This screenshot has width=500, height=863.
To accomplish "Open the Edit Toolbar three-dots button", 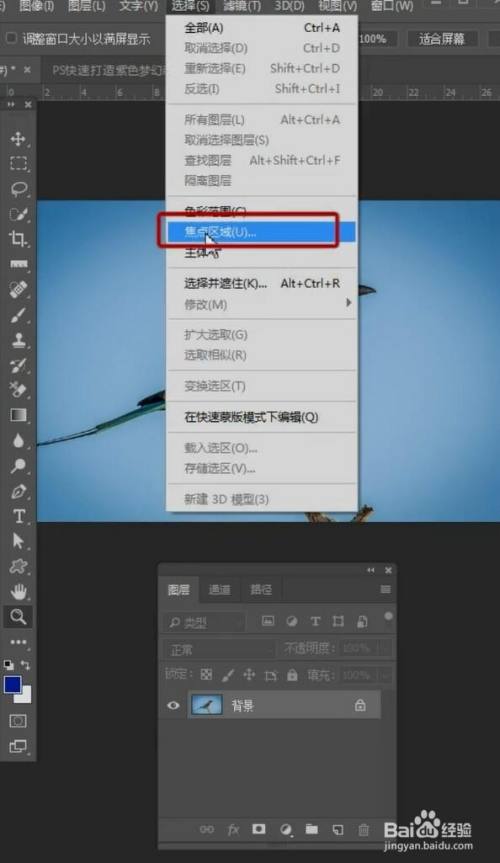I will click(x=18, y=642).
